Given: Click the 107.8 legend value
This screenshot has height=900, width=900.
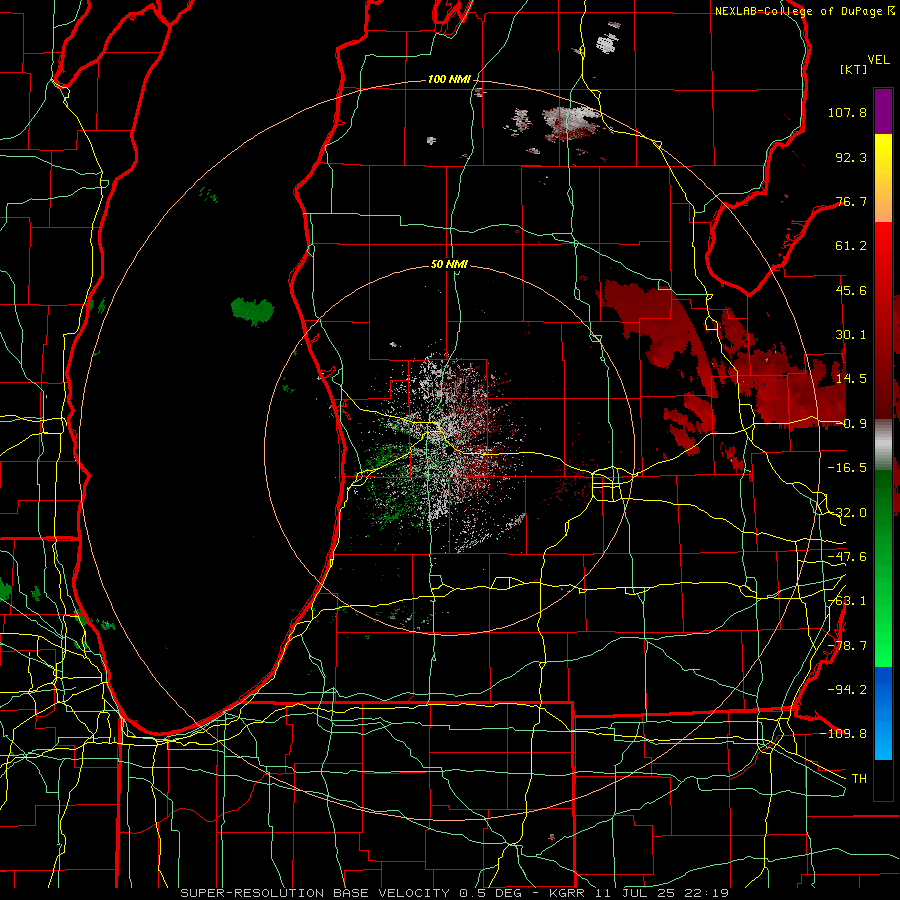Looking at the screenshot, I should tap(847, 112).
